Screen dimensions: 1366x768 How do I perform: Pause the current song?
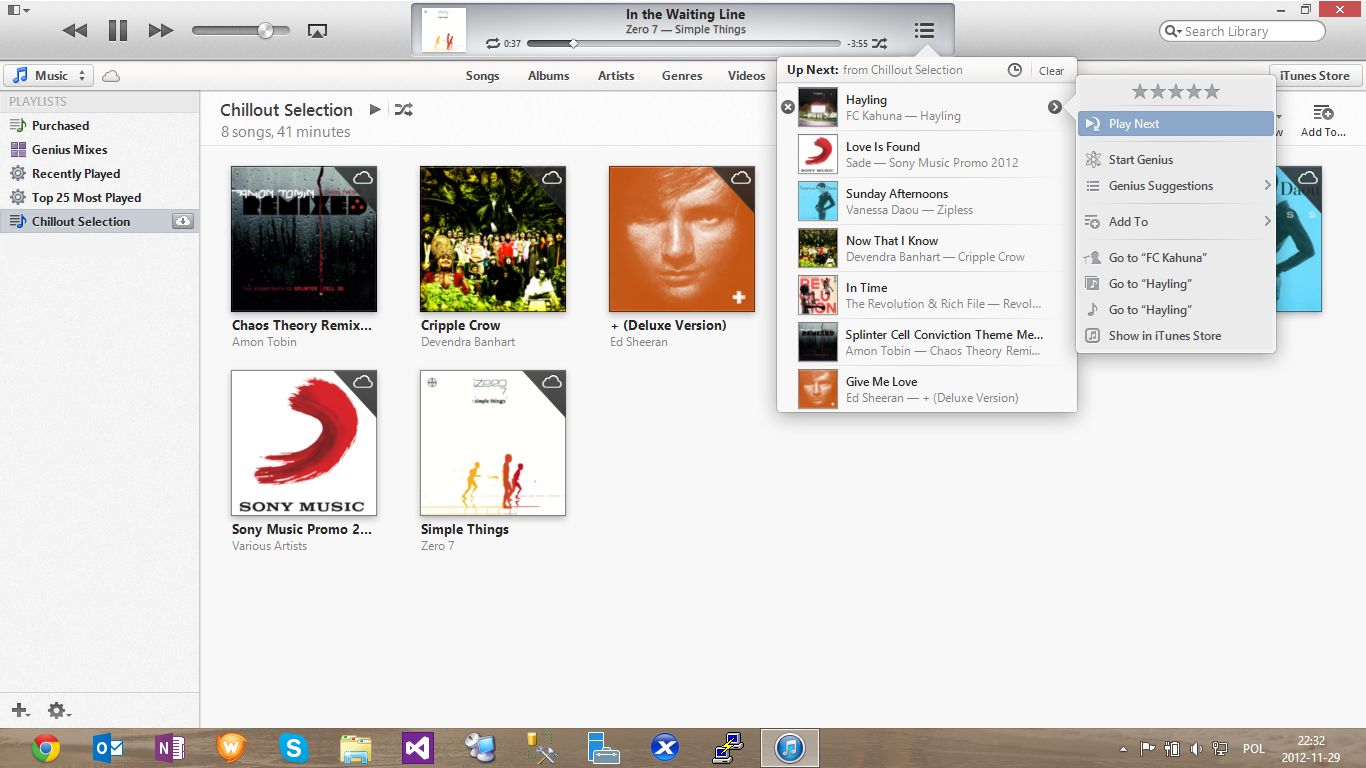tap(118, 31)
